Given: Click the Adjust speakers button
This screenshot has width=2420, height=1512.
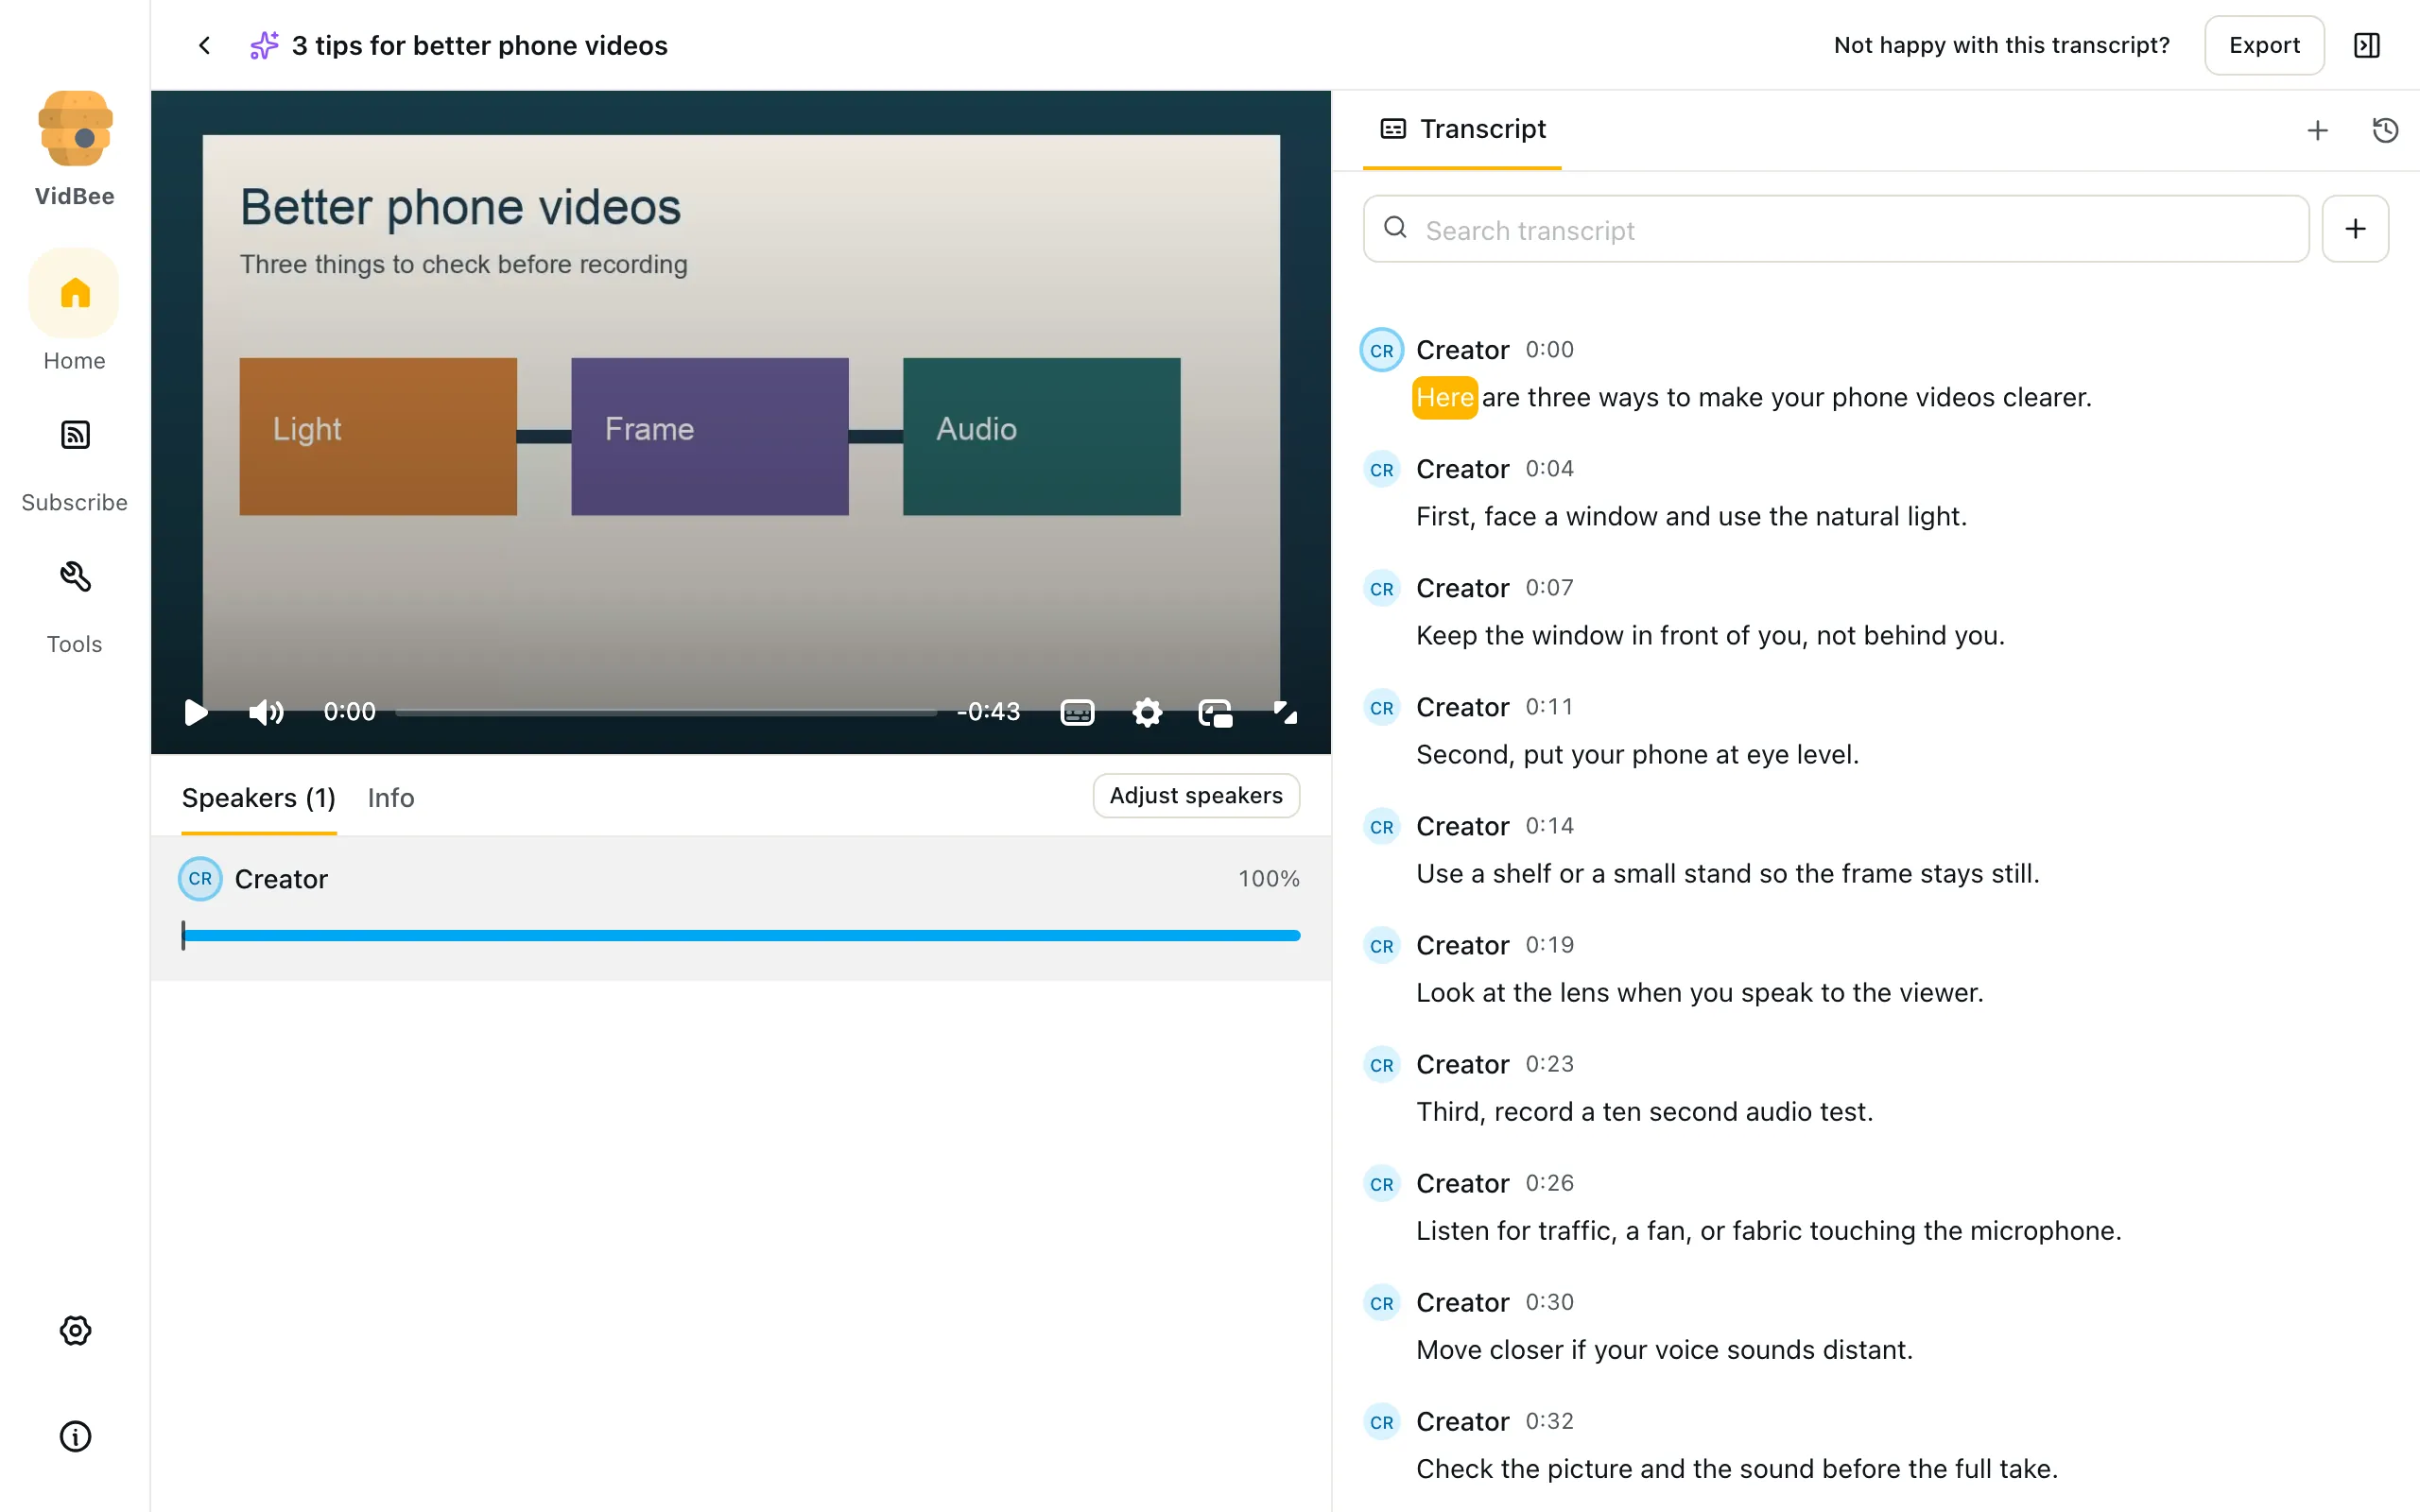Looking at the screenshot, I should [1196, 796].
